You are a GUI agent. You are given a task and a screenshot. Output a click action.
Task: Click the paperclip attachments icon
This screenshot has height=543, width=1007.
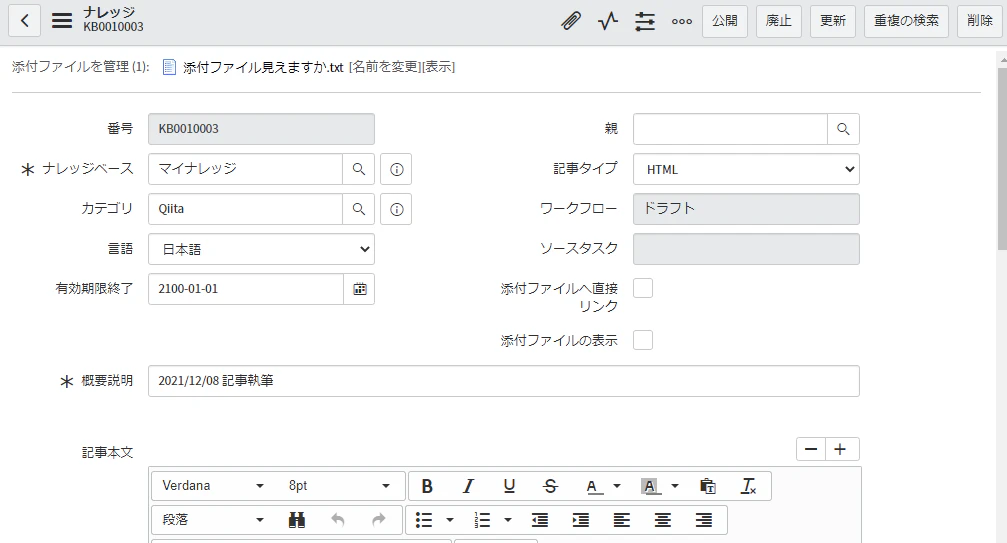point(570,21)
